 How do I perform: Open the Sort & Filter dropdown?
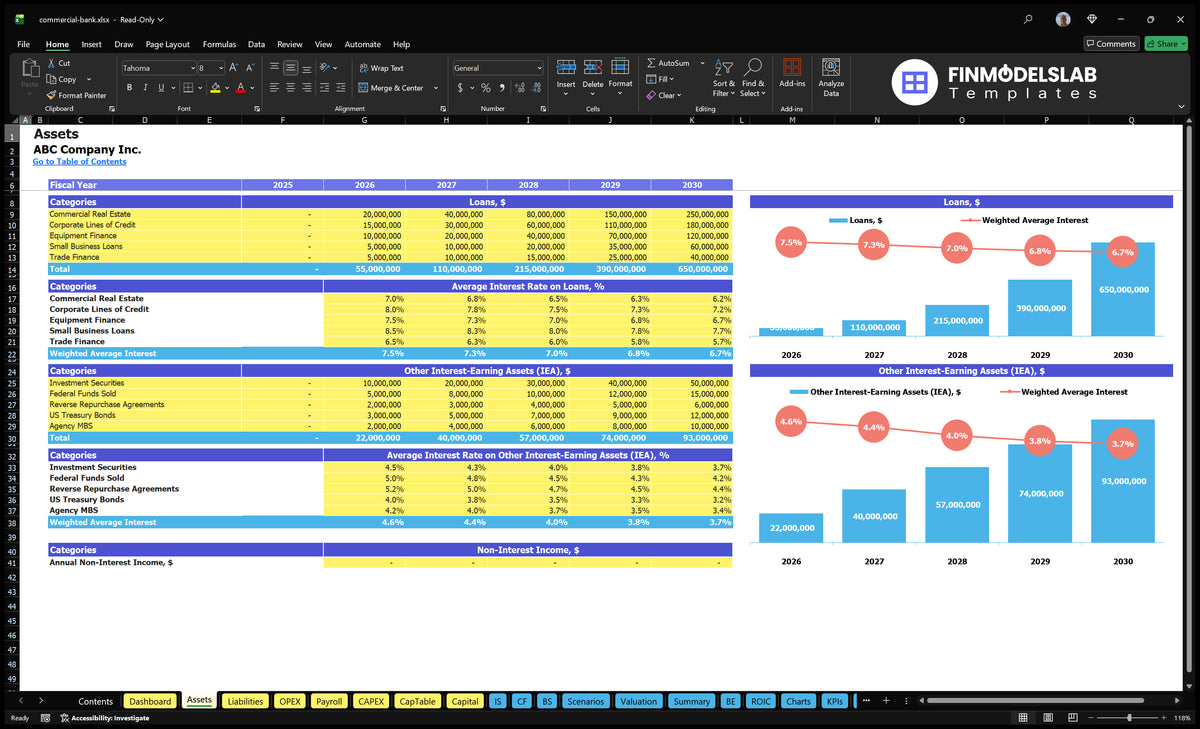tap(723, 76)
